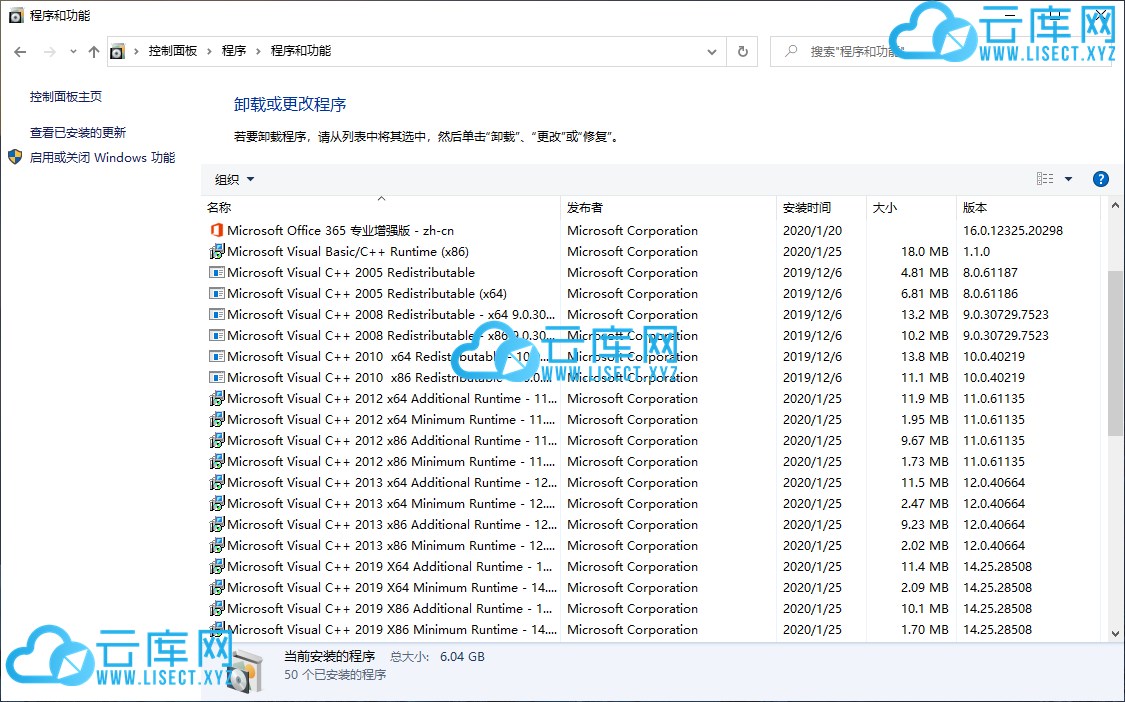Select Microsoft Visual Basic/C++ Runtime (x86) name
The image size is (1125, 702).
[348, 251]
